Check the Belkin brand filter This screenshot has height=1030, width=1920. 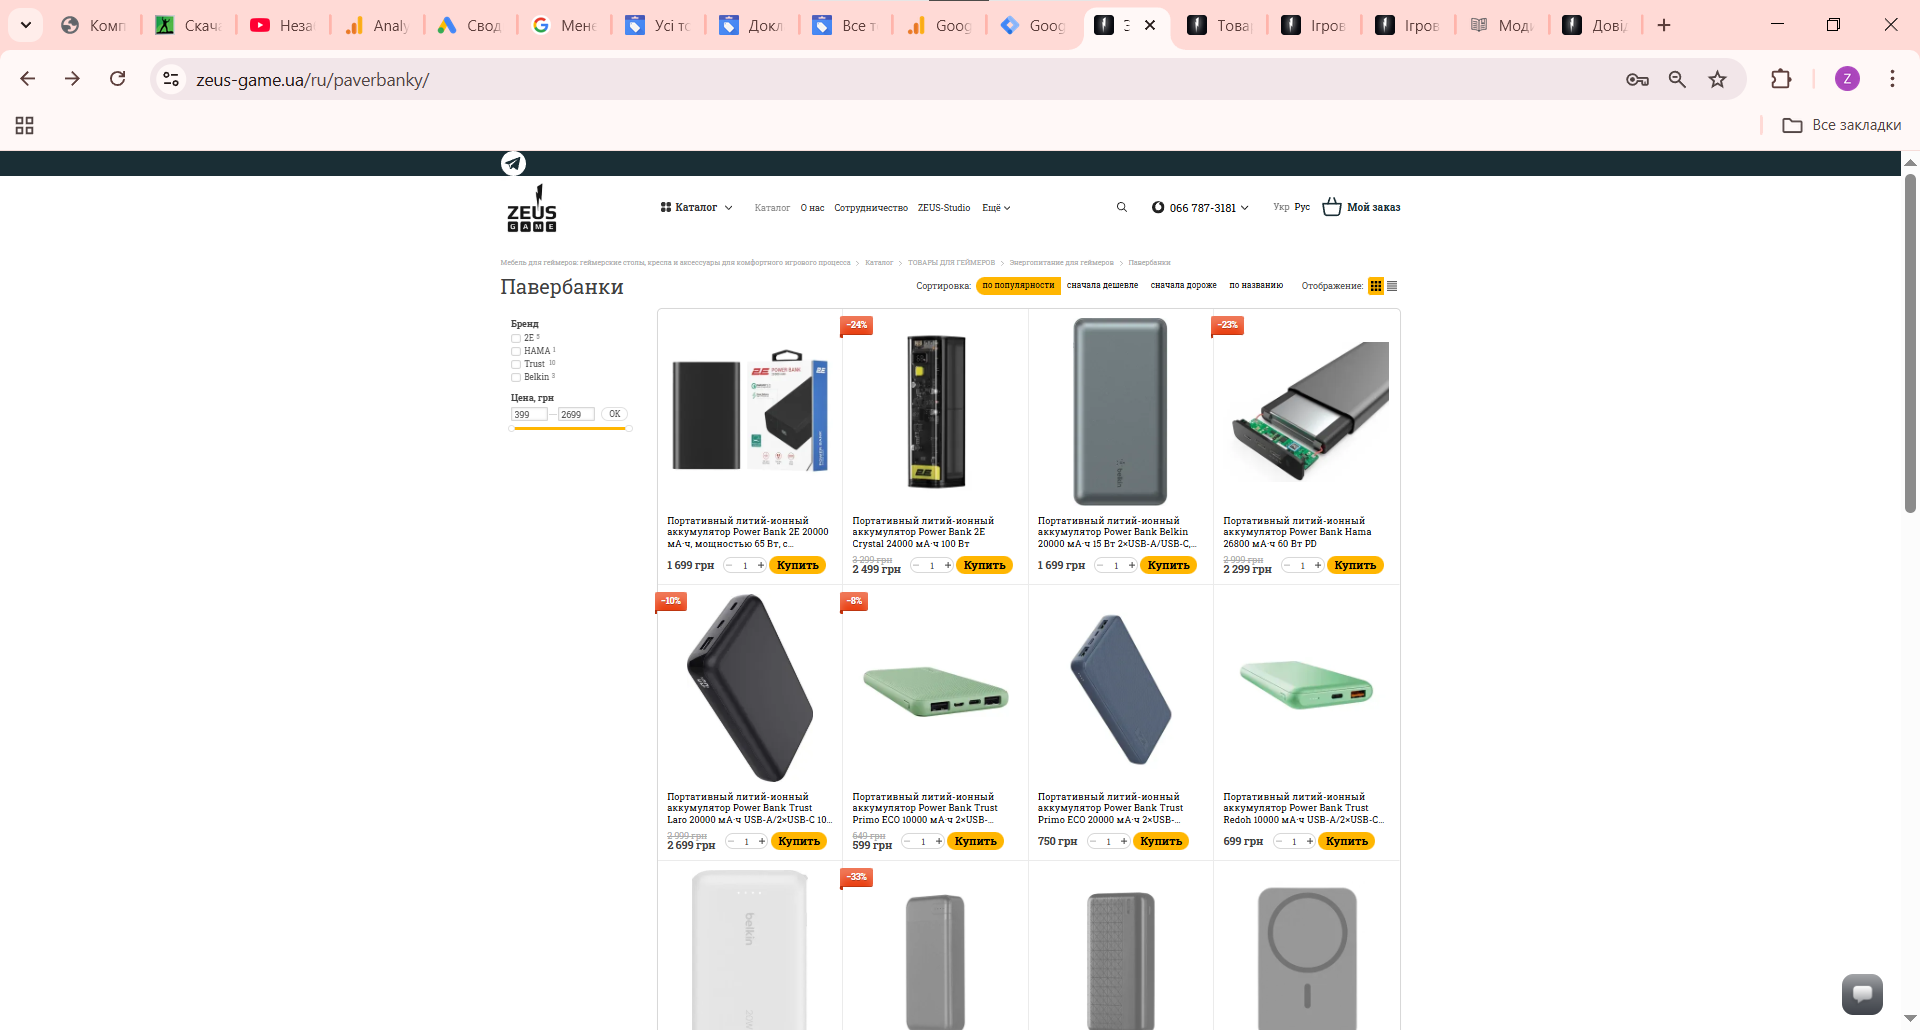(516, 377)
